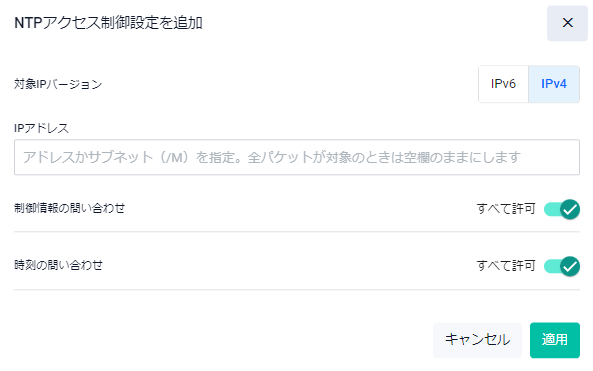Click the 対象IPバージョン label
This screenshot has width=593, height=371.
[58, 84]
